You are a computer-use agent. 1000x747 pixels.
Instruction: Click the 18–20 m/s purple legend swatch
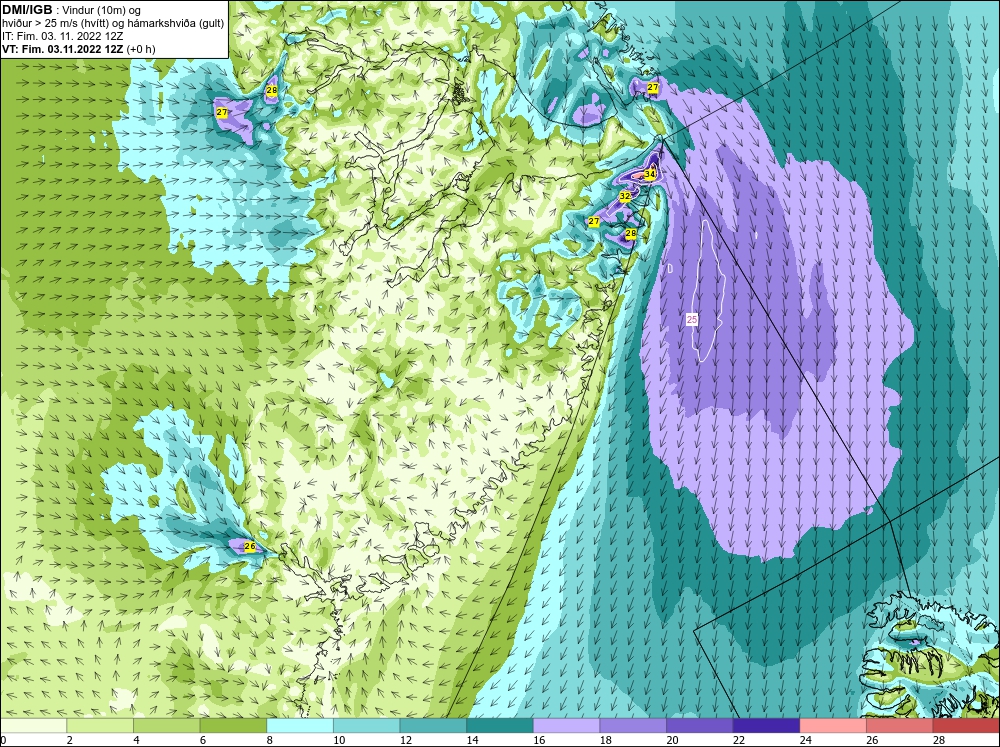[x=633, y=726]
